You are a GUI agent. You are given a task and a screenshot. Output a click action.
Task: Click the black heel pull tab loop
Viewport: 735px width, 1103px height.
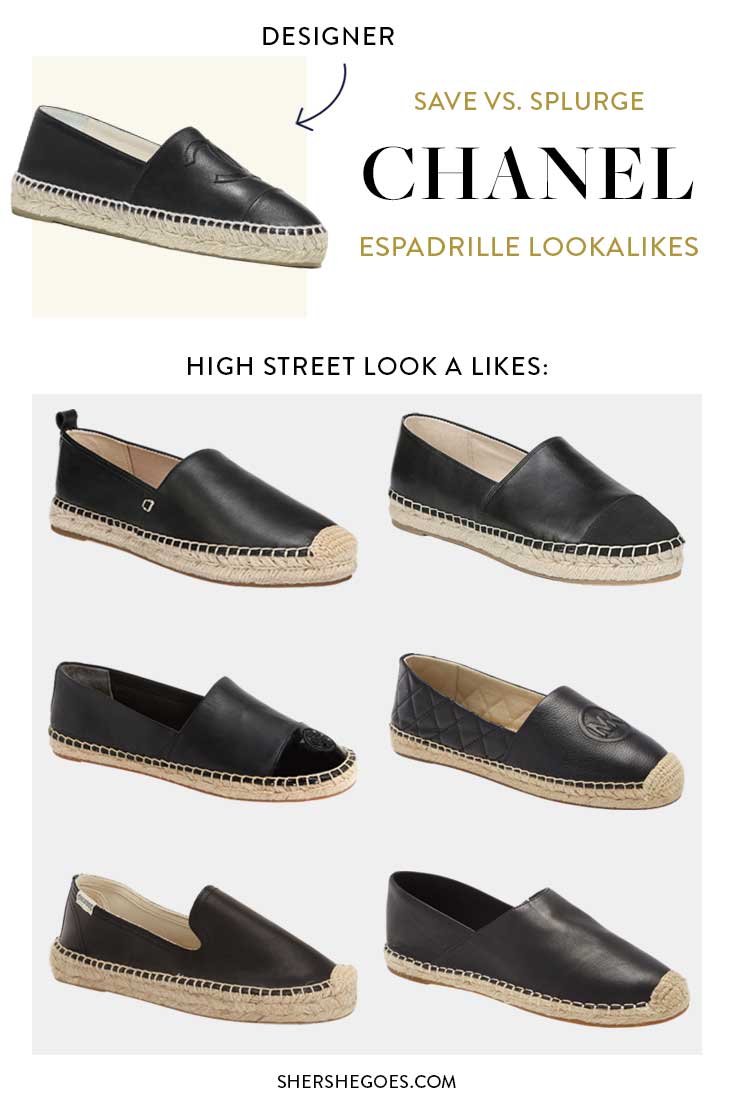coord(65,422)
